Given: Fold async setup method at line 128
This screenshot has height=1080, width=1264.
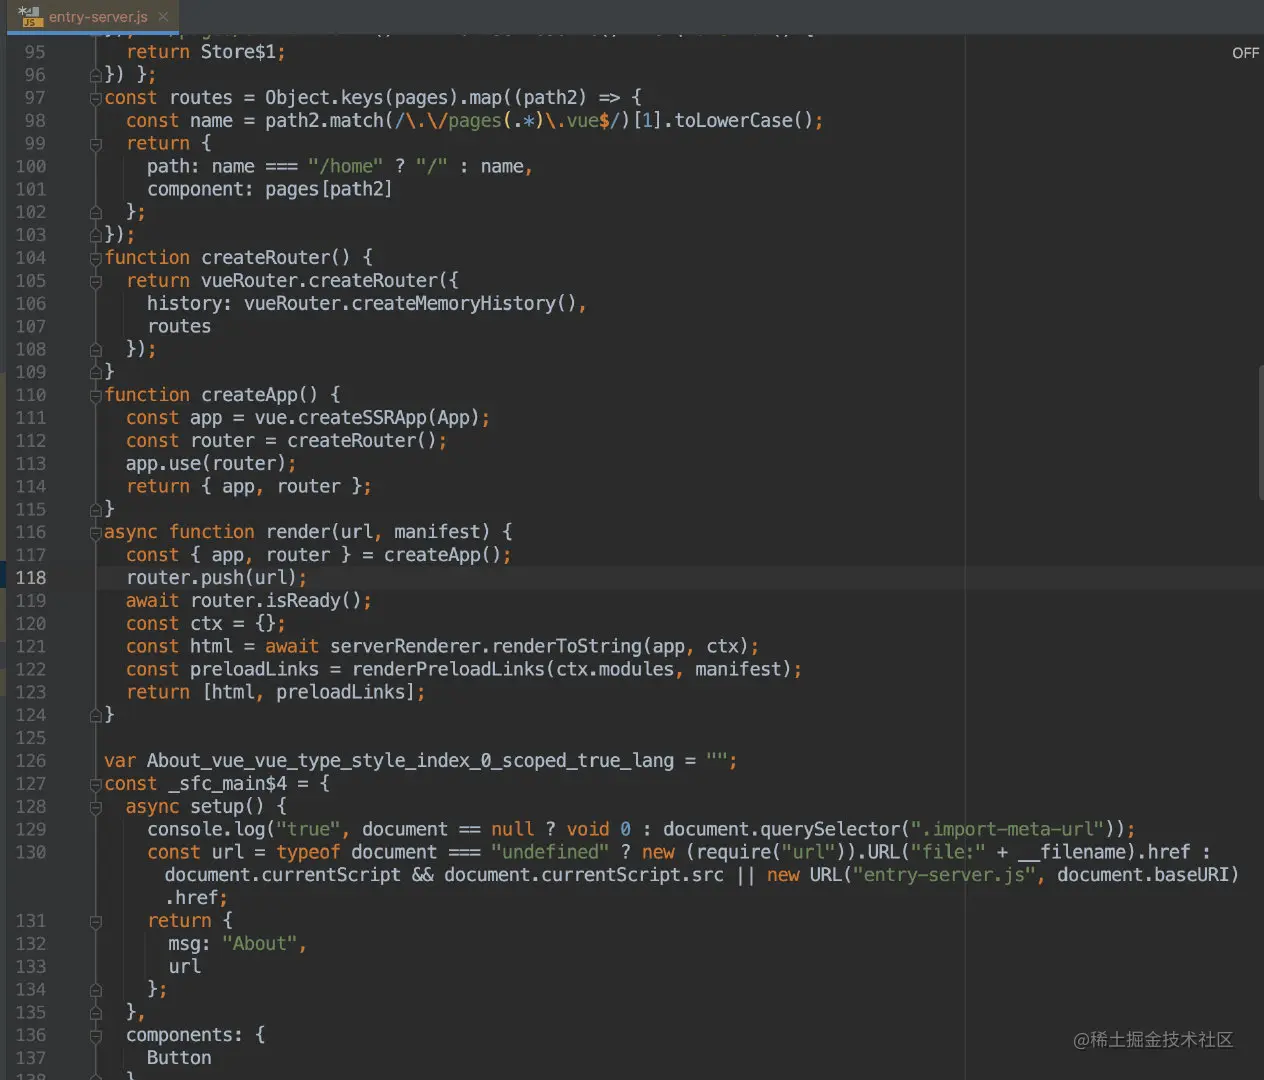Looking at the screenshot, I should tap(96, 807).
